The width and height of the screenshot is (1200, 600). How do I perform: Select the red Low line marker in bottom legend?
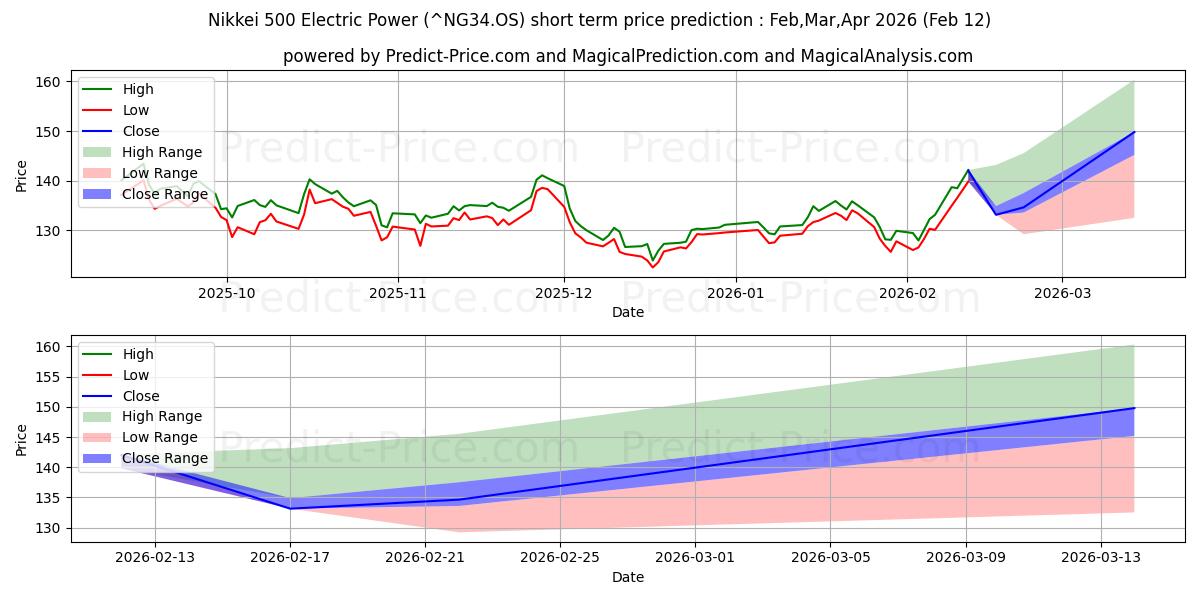click(99, 375)
